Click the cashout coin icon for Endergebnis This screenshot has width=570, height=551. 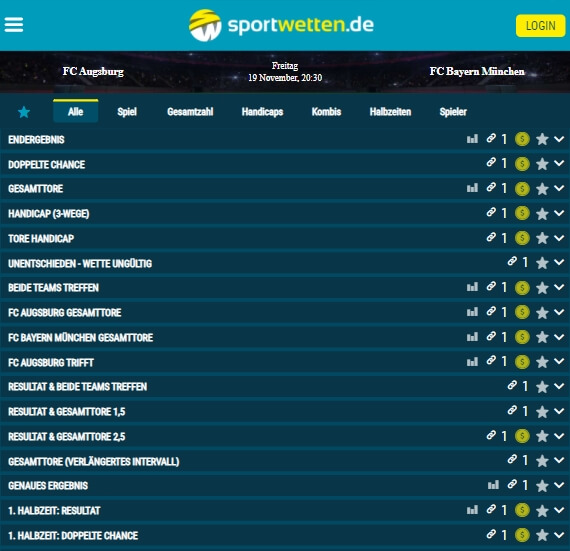[522, 139]
